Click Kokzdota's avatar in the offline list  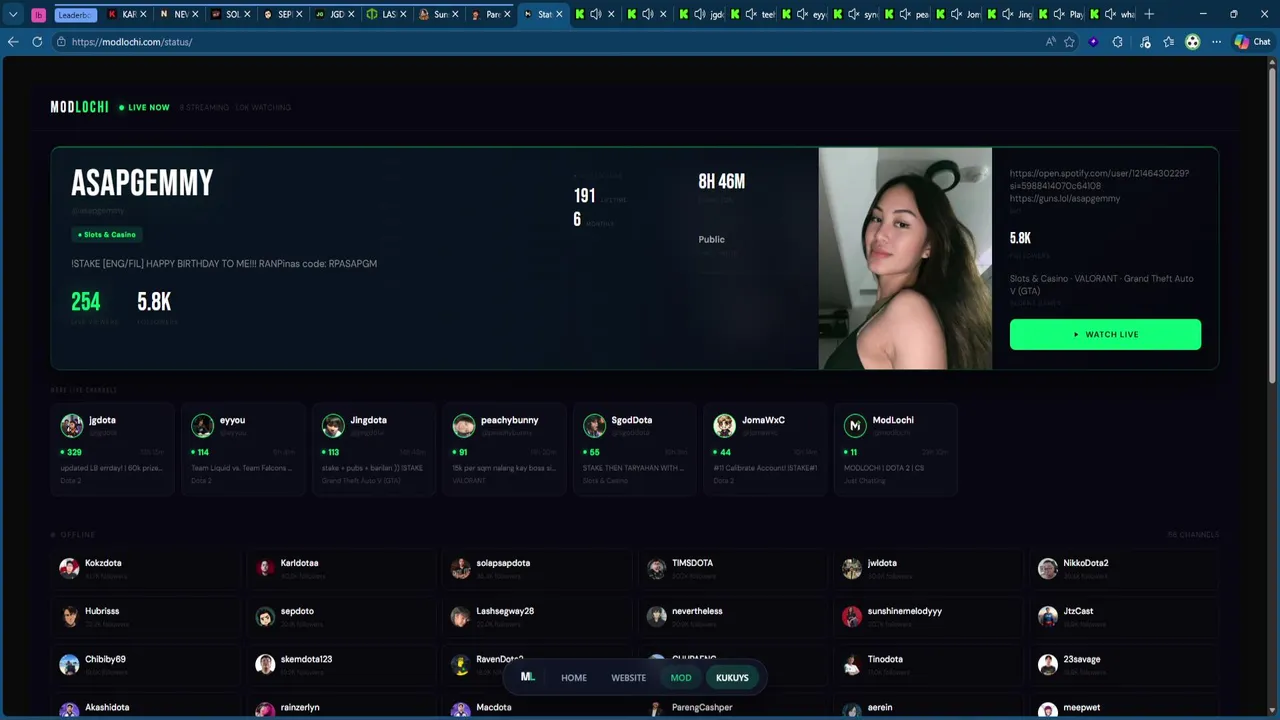click(x=69, y=569)
